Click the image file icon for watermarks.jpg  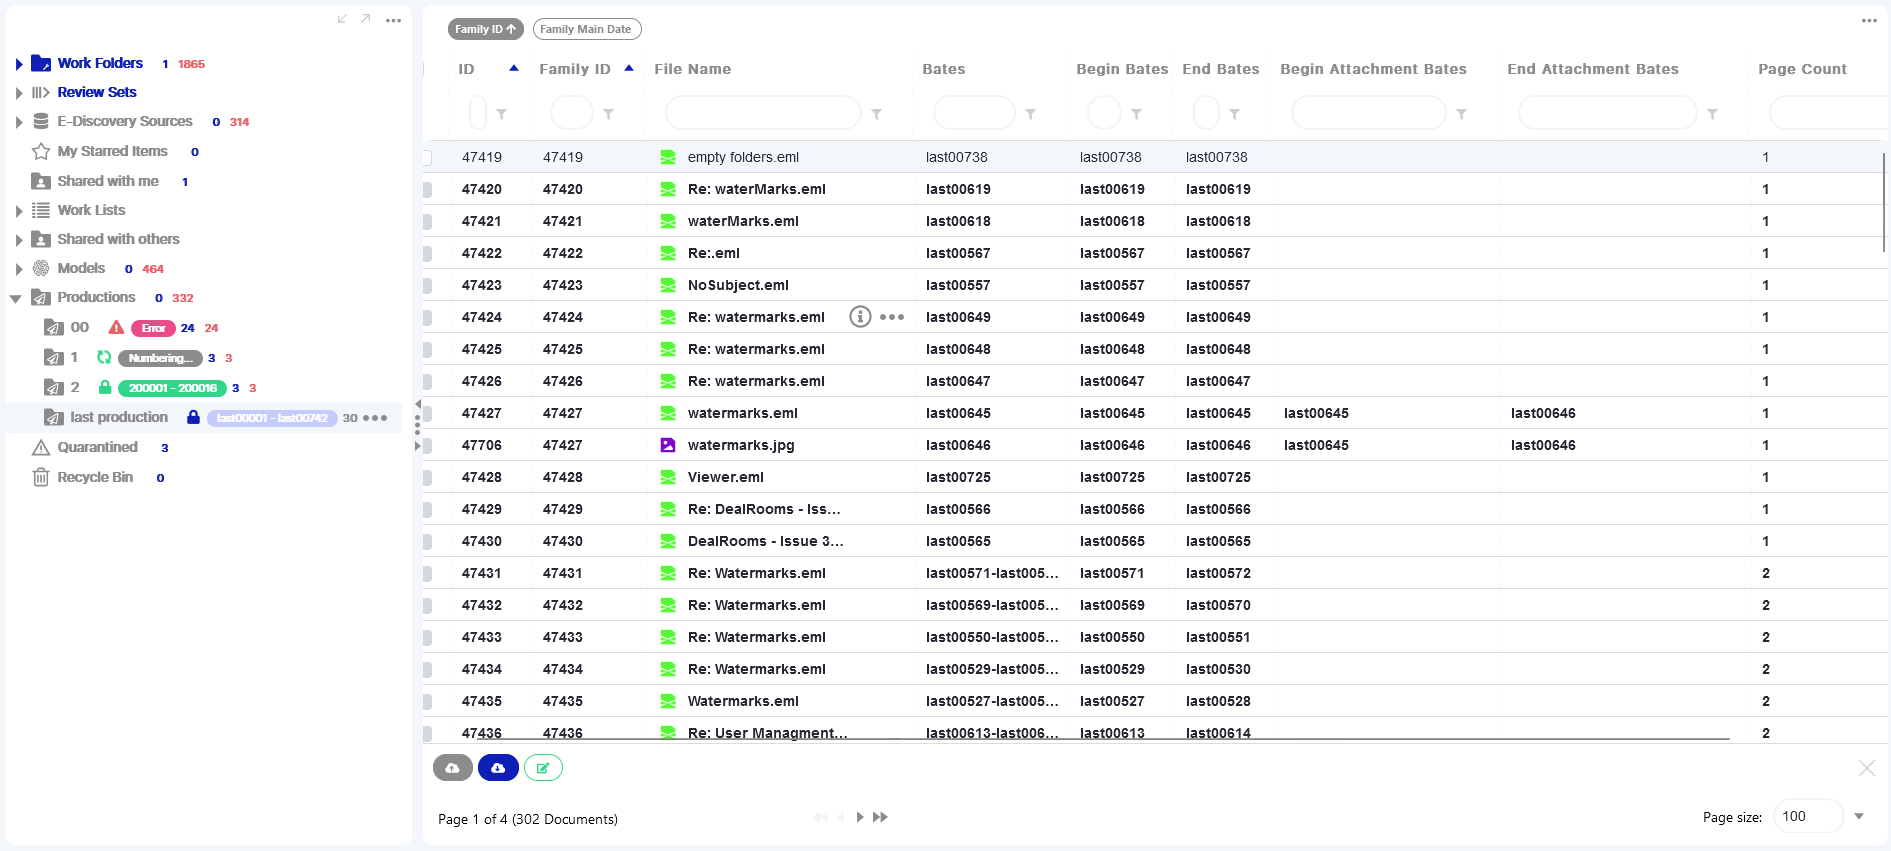click(668, 445)
